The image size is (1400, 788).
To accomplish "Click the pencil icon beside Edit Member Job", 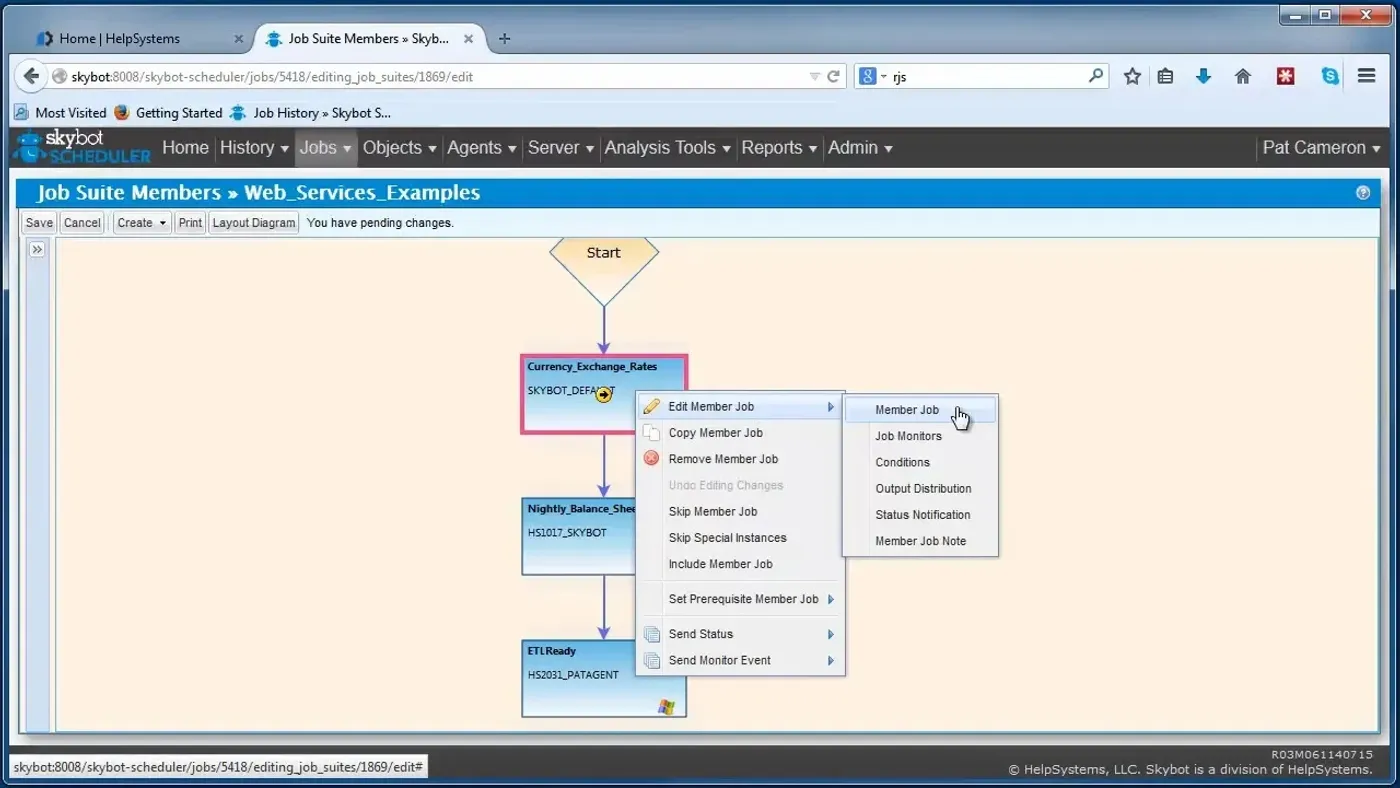I will coord(651,407).
